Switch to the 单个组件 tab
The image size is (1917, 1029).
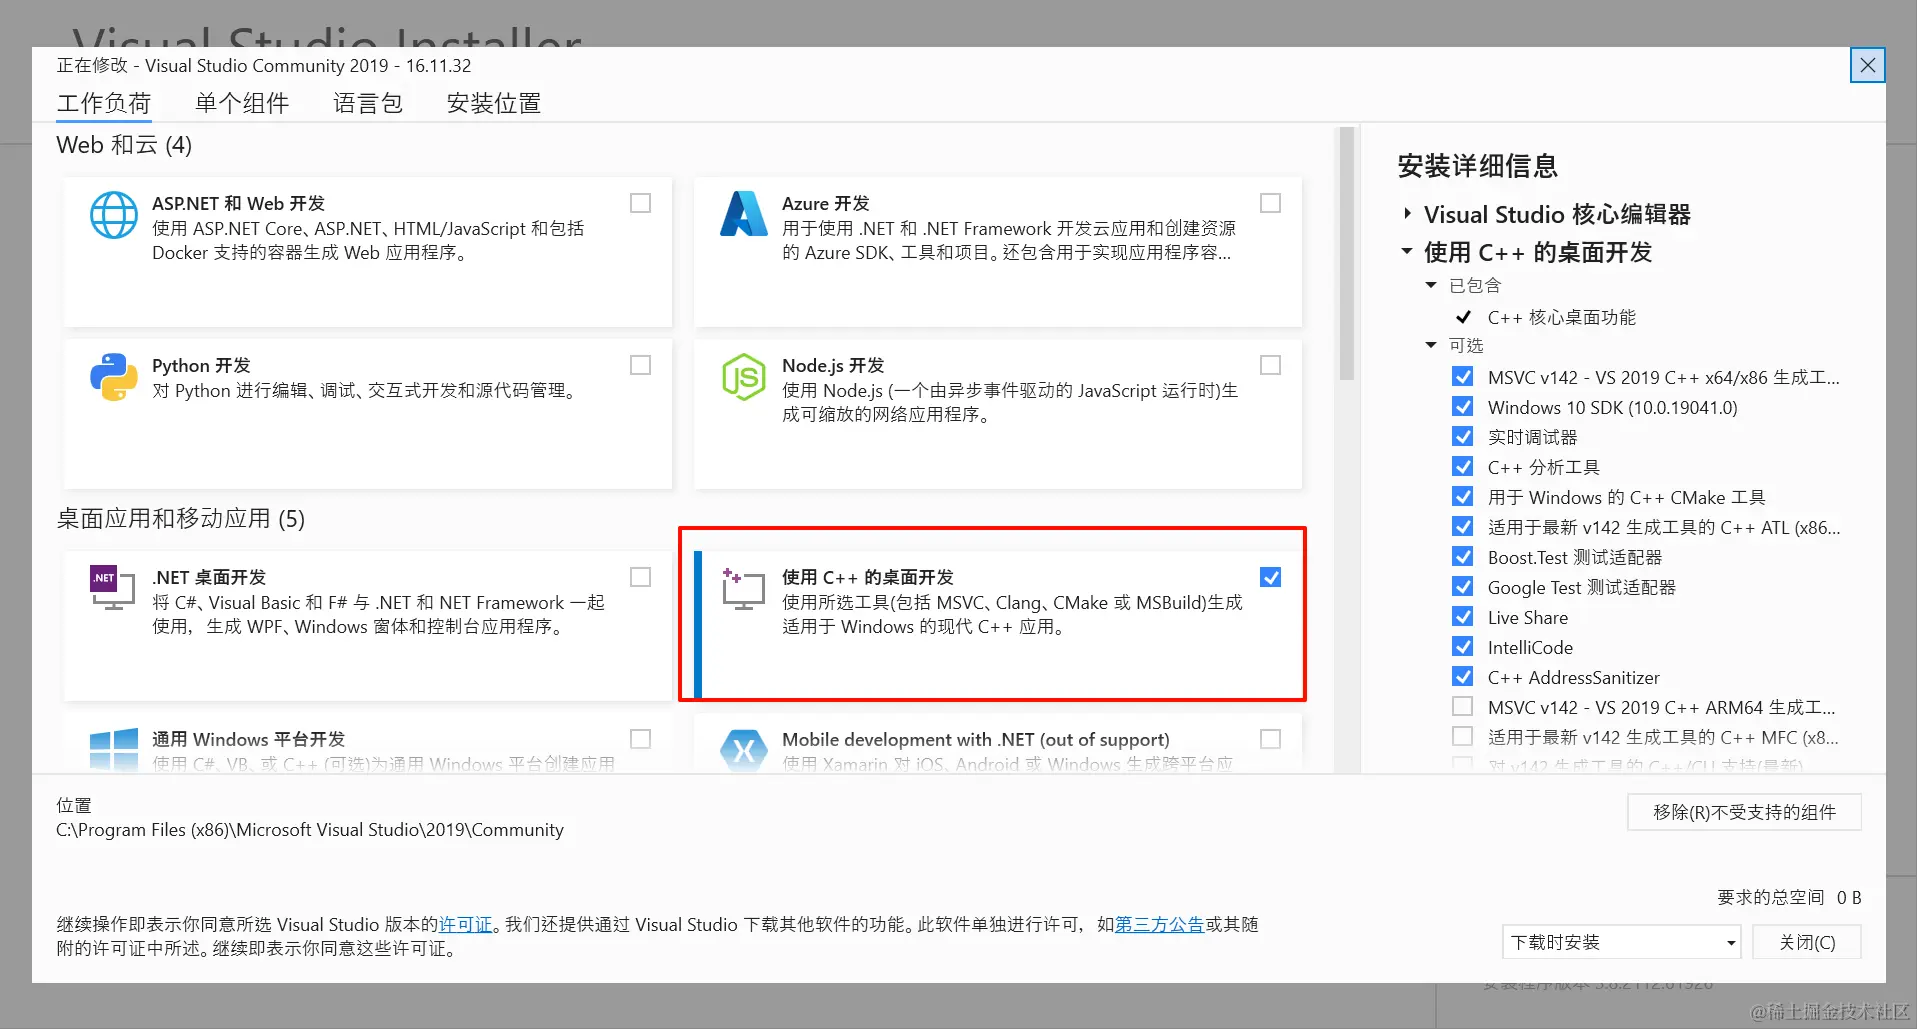click(241, 102)
